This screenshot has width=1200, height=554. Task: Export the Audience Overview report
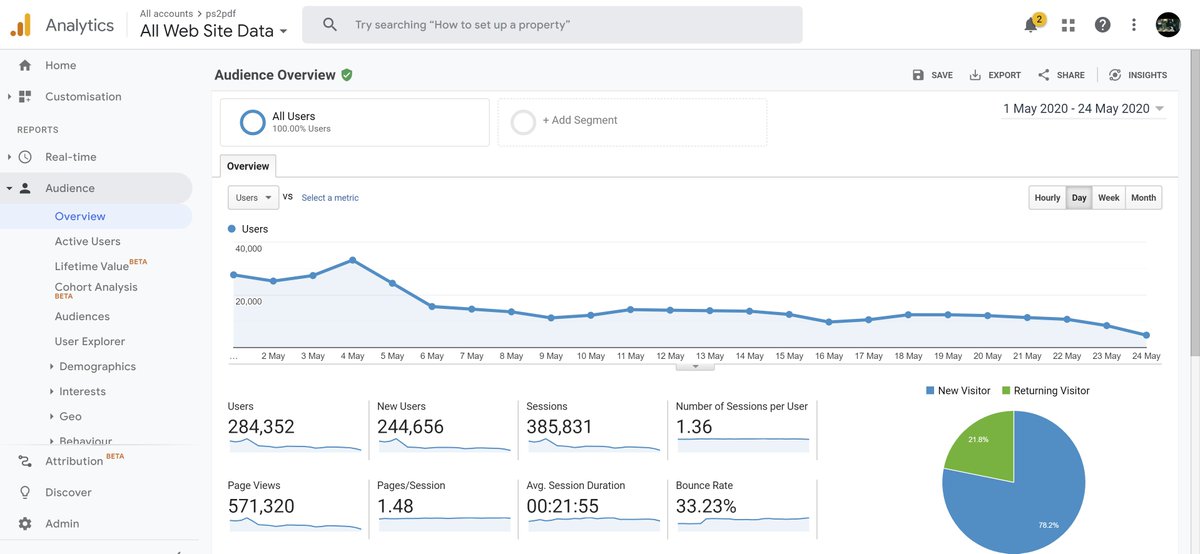pyautogui.click(x=995, y=75)
